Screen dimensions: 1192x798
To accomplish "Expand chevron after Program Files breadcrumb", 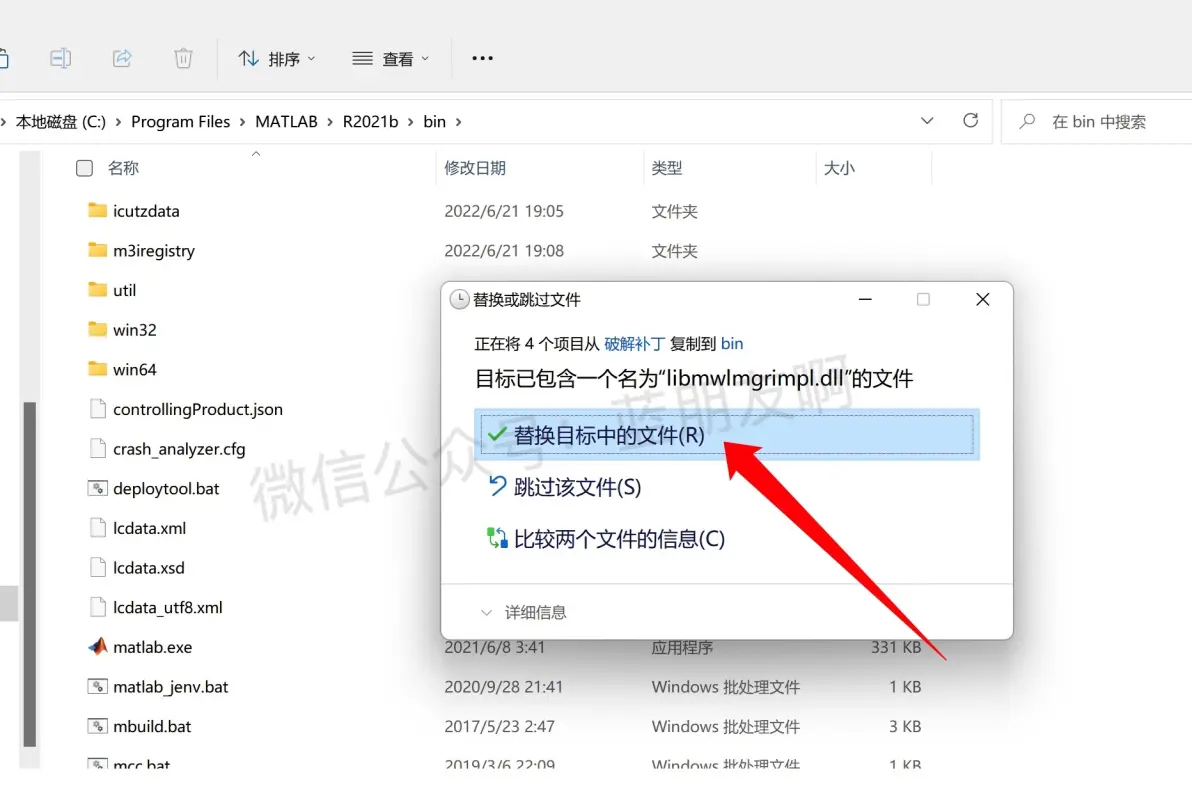I will [x=243, y=122].
